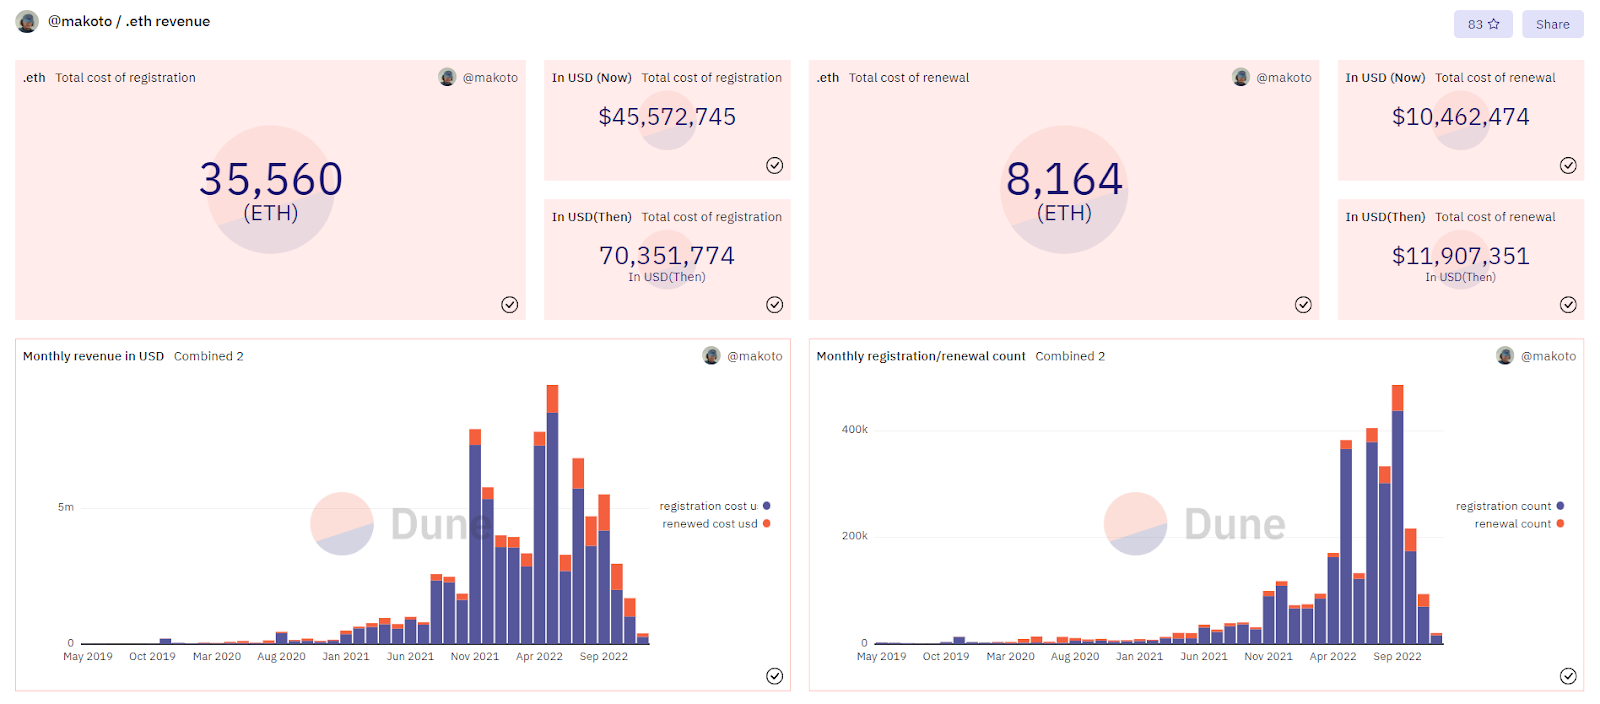Click 'Sep 2022' axis label on revenue chart
Viewport: 1600px width, 704px height.
(604, 657)
